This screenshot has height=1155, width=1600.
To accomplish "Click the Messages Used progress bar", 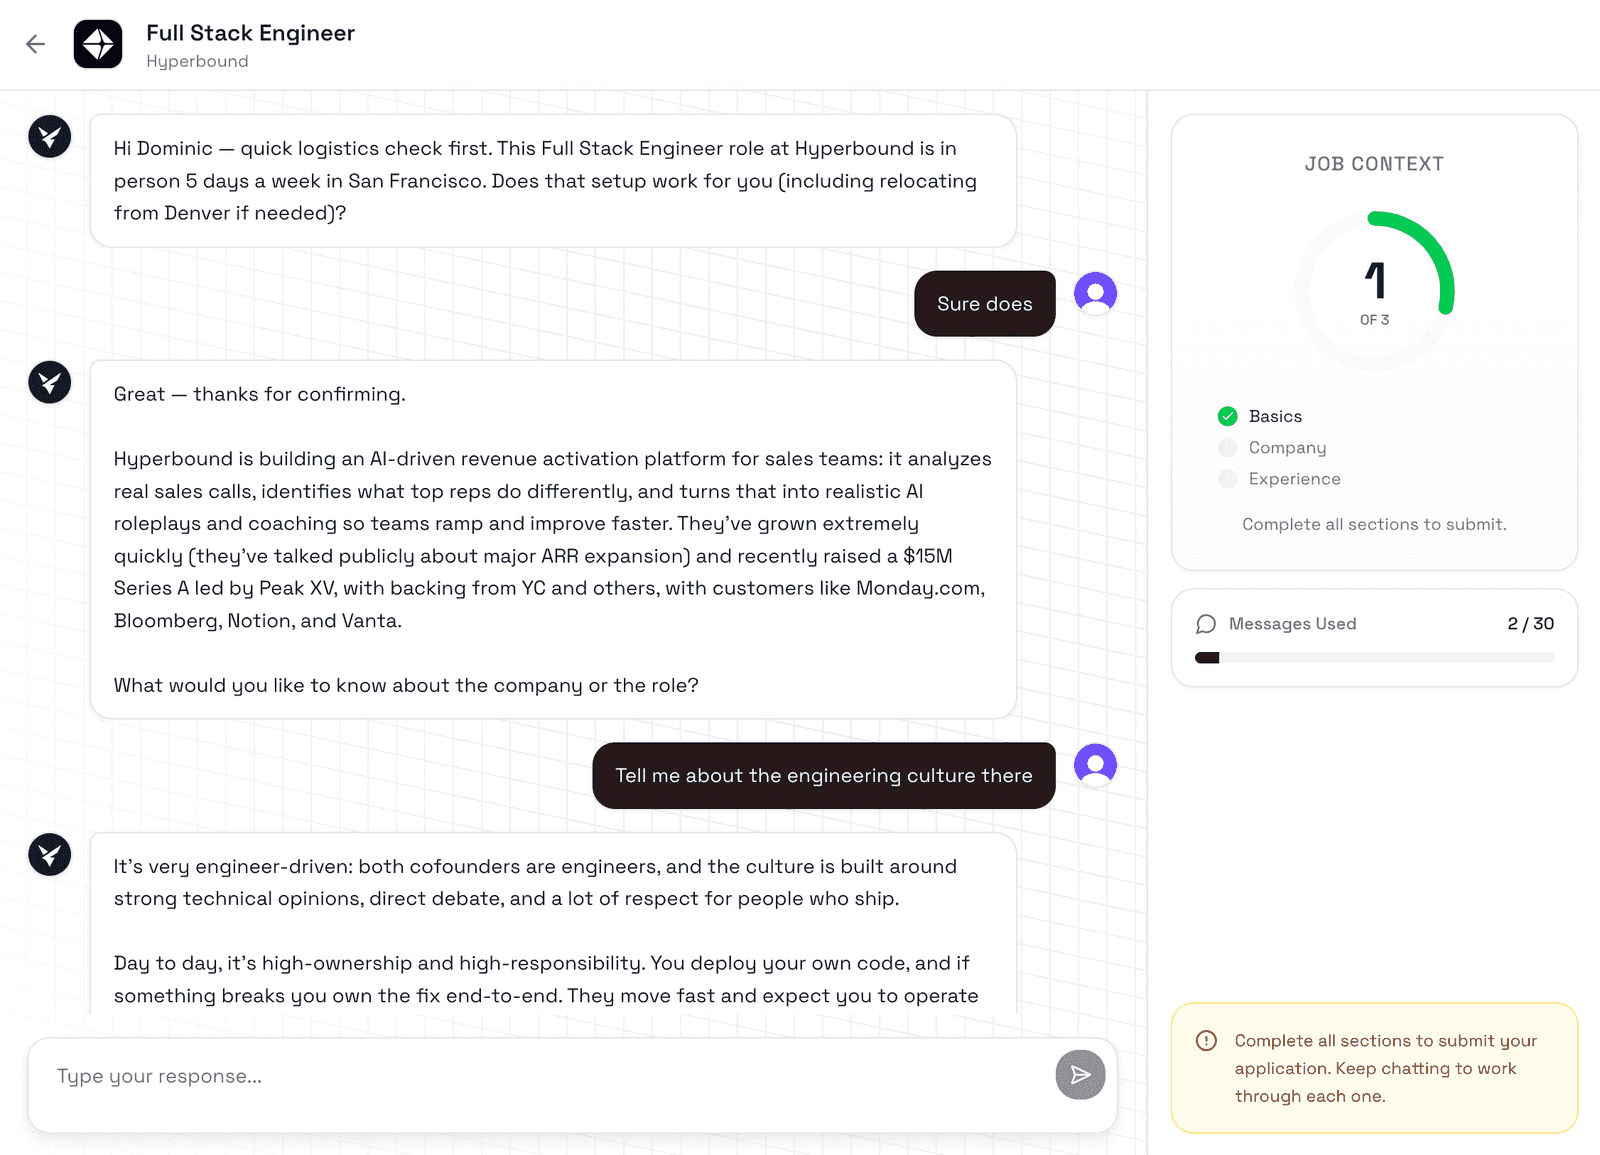I will (1374, 658).
